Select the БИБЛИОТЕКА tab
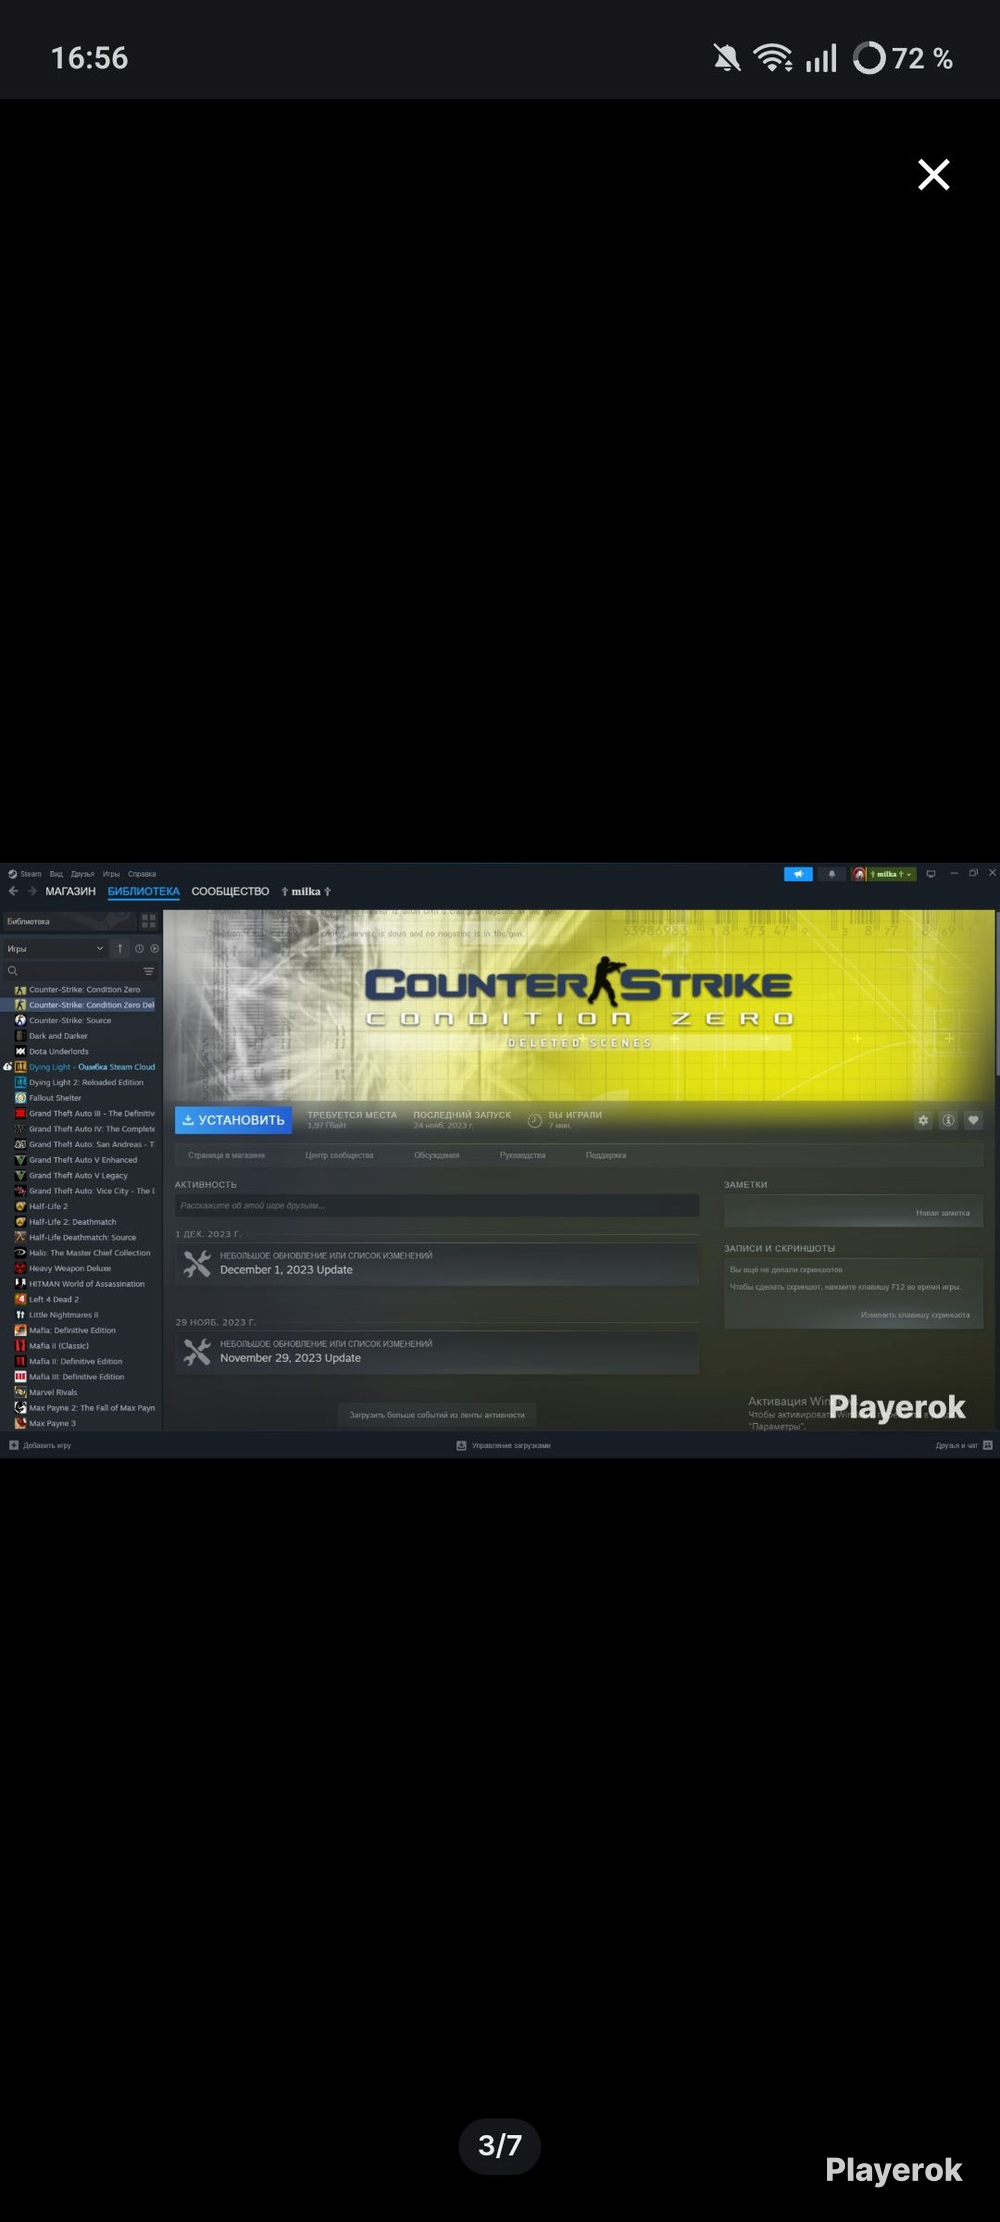 coord(144,891)
